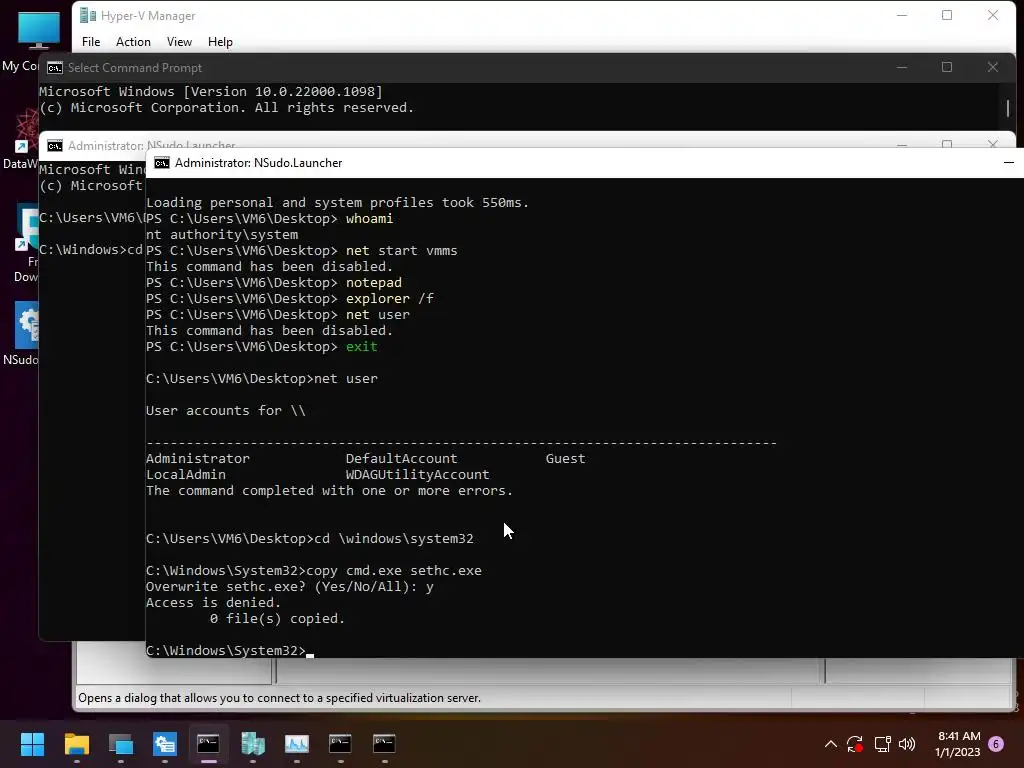Image resolution: width=1024 pixels, height=768 pixels.
Task: Click the front NSudo.Launcher title bar text
Action: tap(259, 163)
